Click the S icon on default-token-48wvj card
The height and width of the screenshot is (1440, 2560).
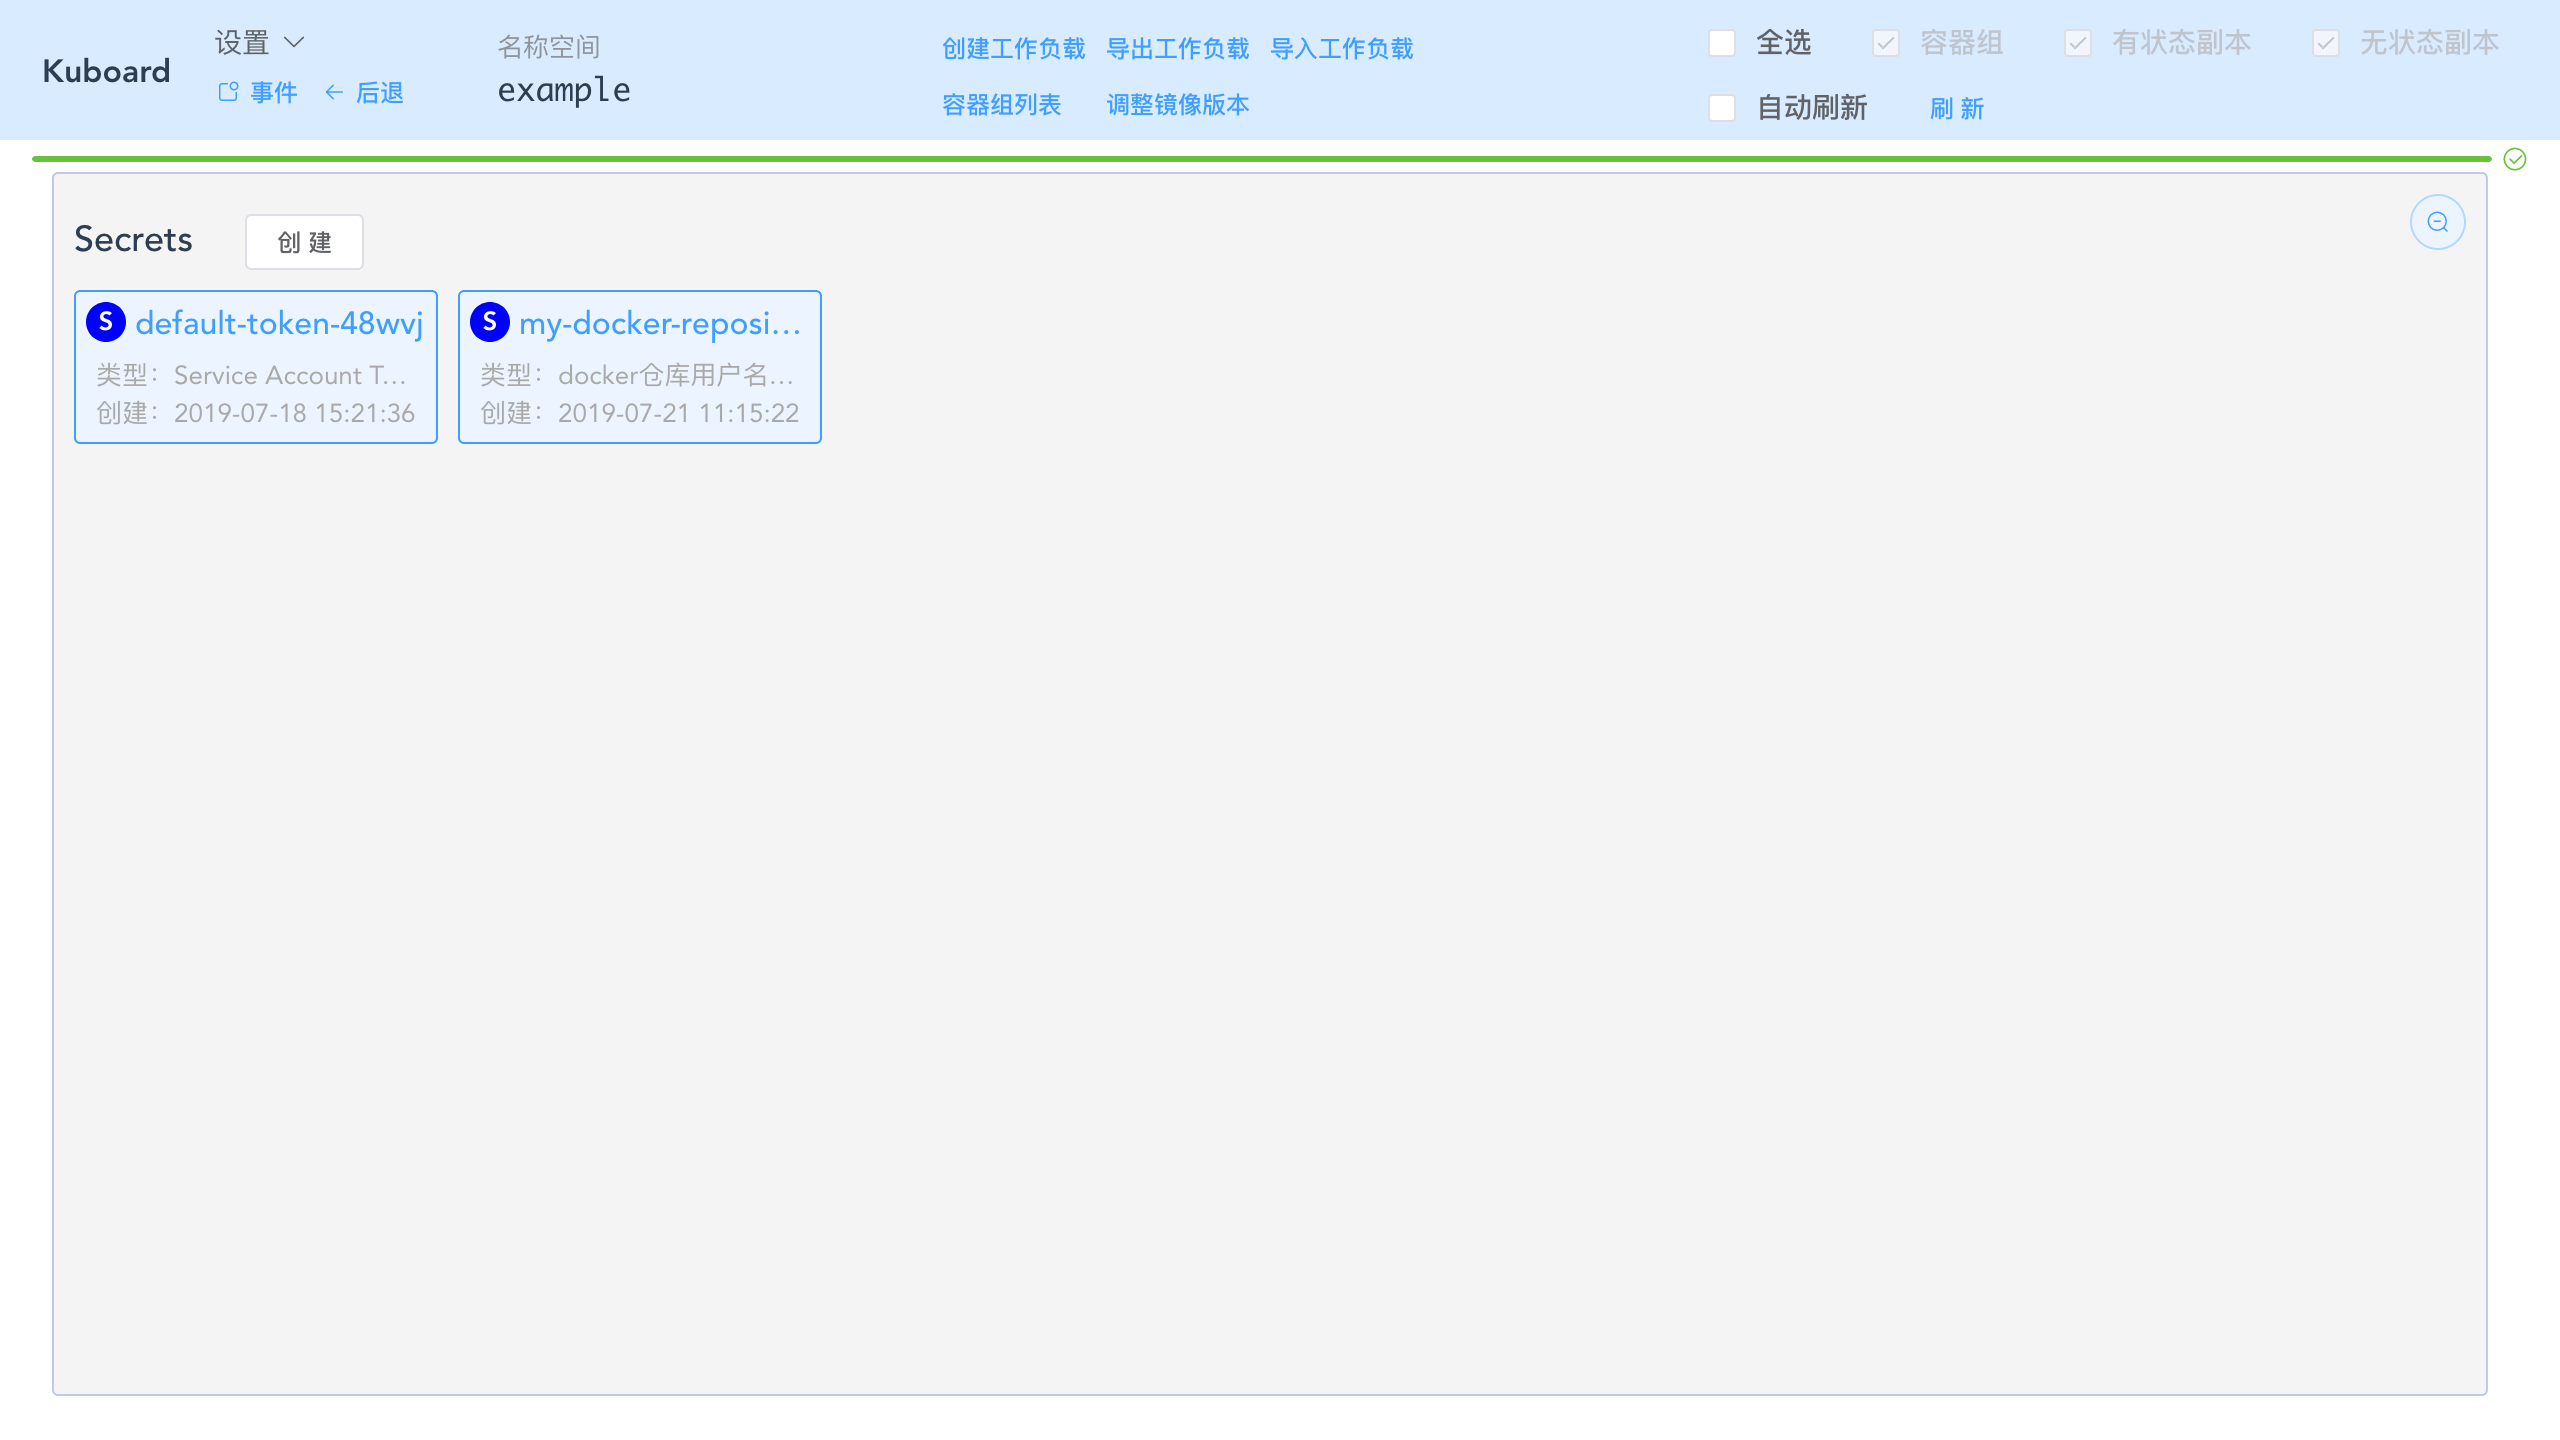(107, 322)
